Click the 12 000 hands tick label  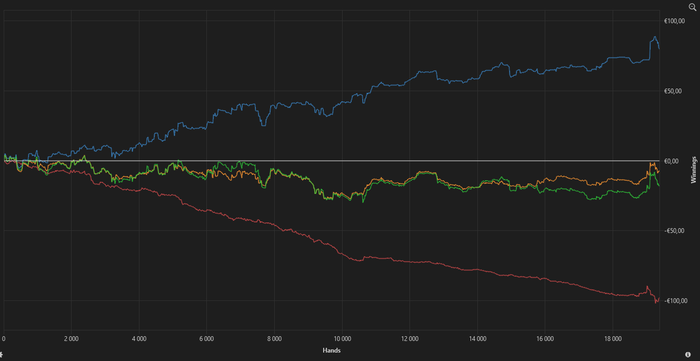pos(409,339)
